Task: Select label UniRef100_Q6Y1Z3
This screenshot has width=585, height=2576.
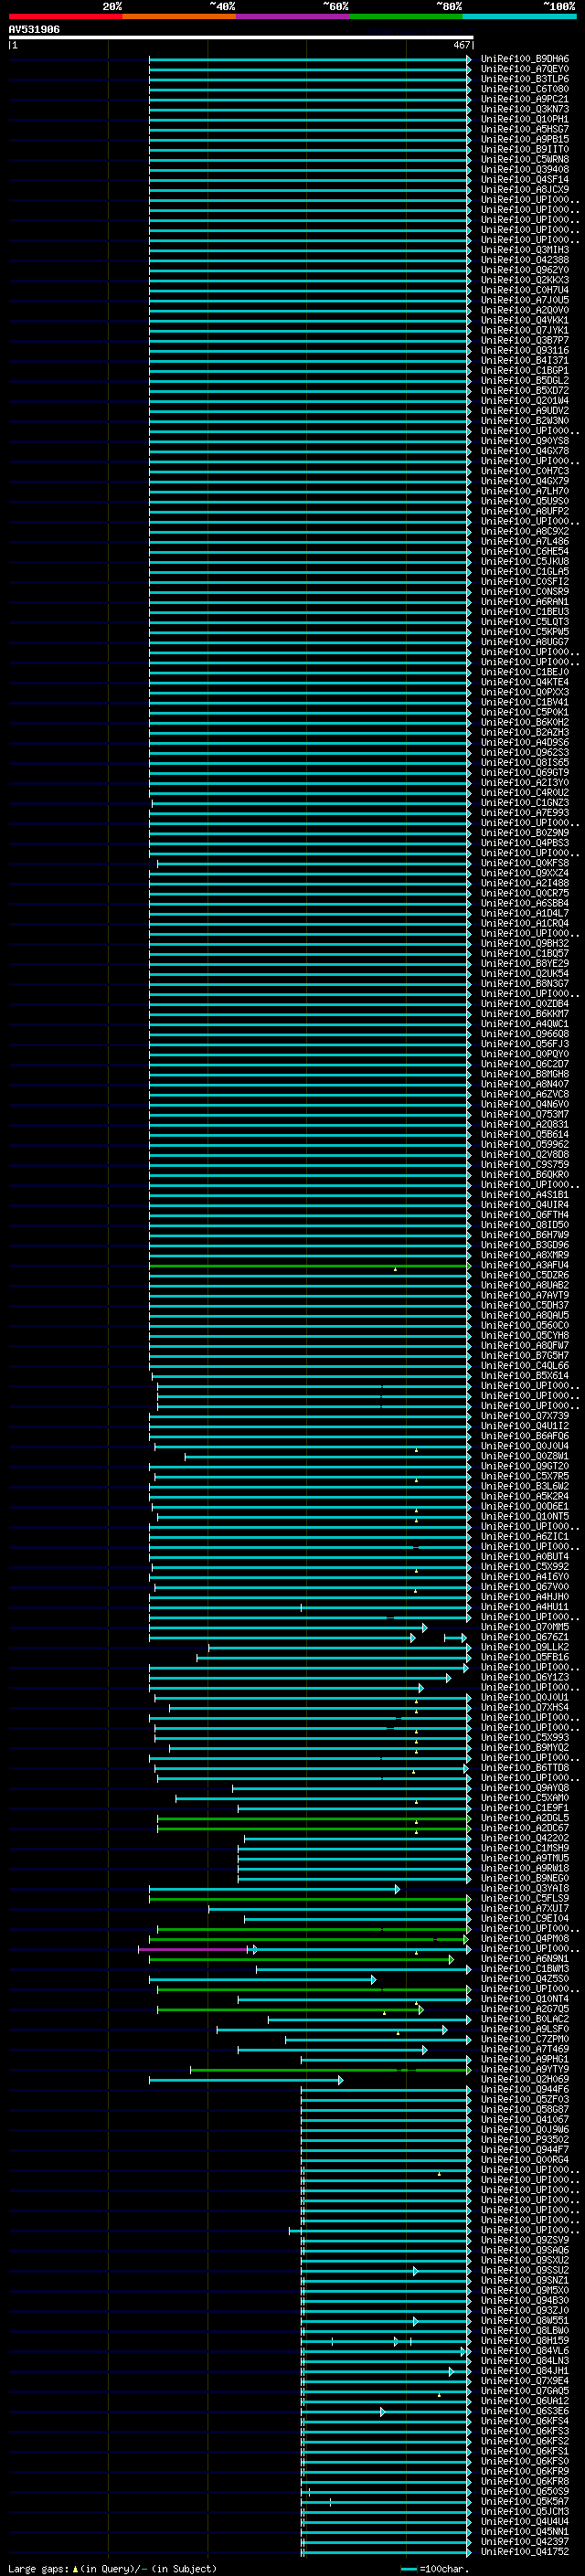Action: point(524,1677)
